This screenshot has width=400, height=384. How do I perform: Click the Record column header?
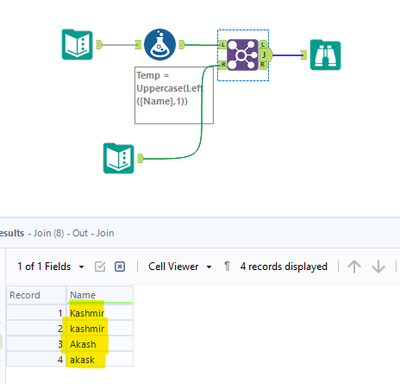click(36, 295)
